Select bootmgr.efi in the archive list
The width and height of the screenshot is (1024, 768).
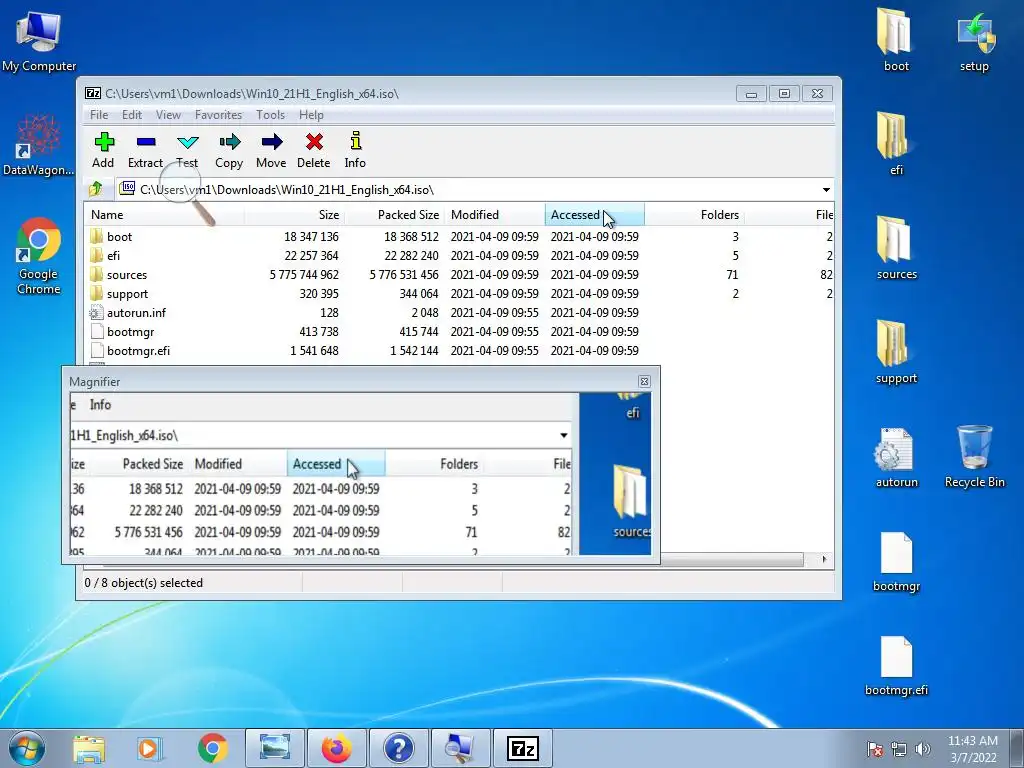pos(138,351)
